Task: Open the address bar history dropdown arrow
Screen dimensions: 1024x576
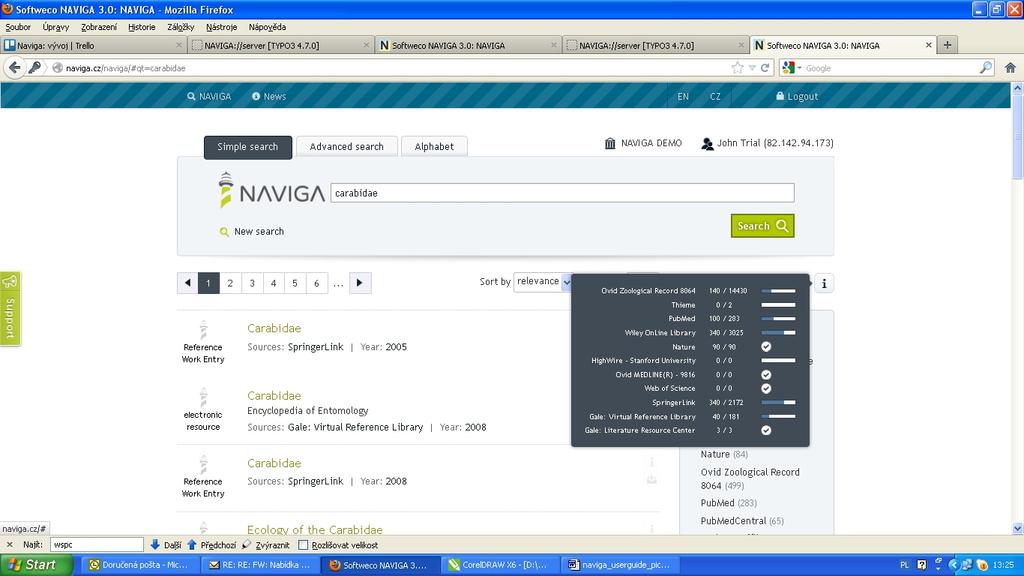Action: pos(752,68)
